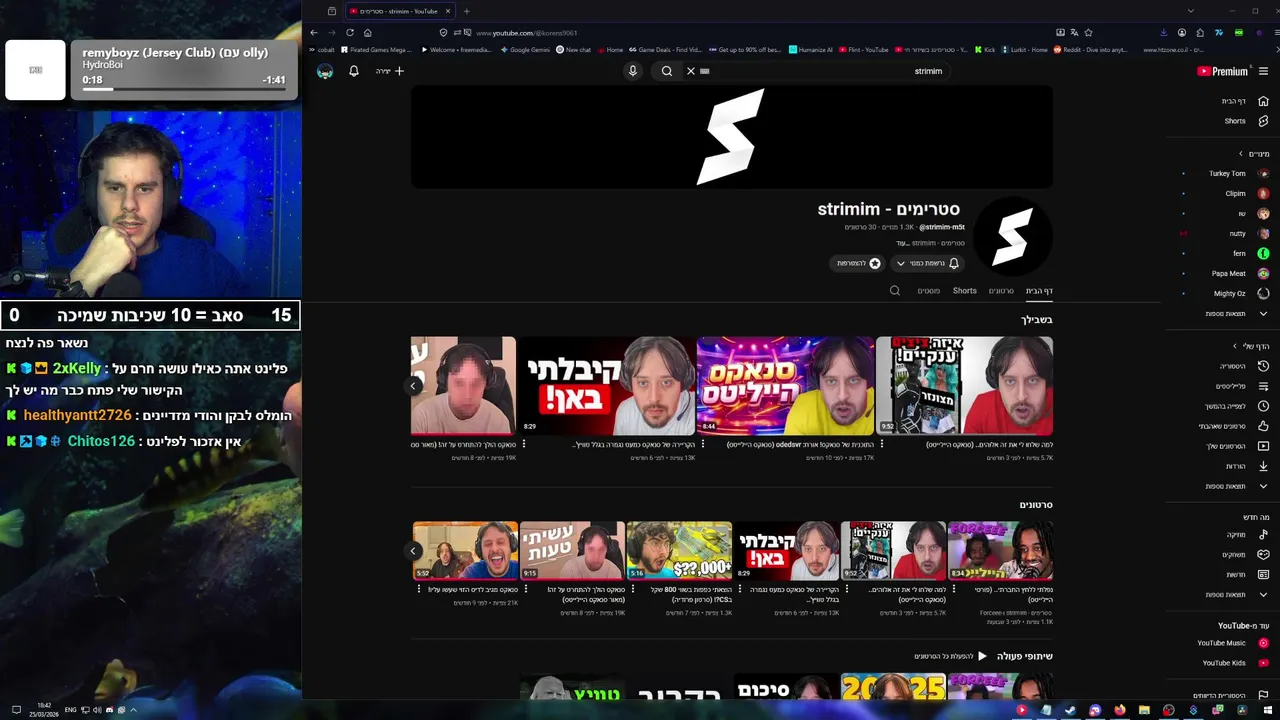The width and height of the screenshot is (1280, 720).
Task: Open לצפייה בהמשך watch later in the sidebar
Action: pyautogui.click(x=1237, y=406)
